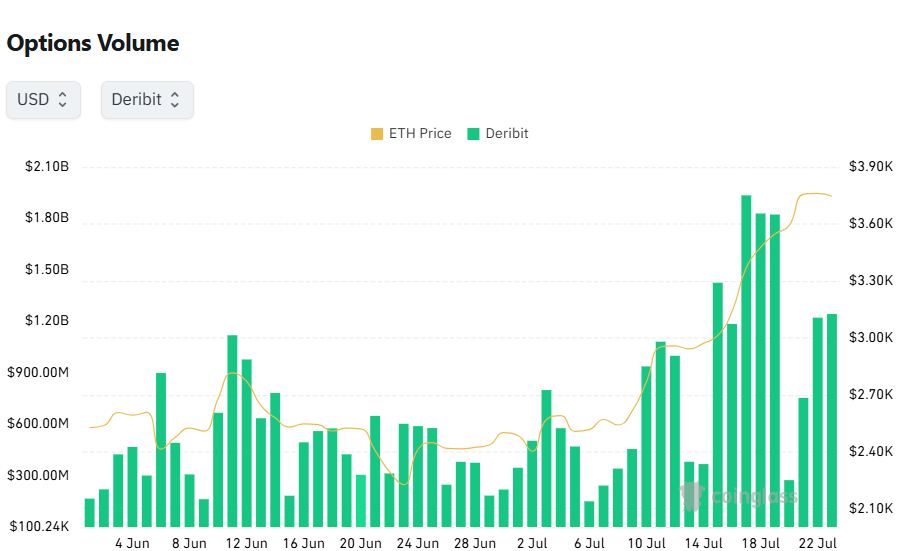Viewport: 907px width, 551px height.
Task: Toggle ETH Price series in legend
Action: 411,134
